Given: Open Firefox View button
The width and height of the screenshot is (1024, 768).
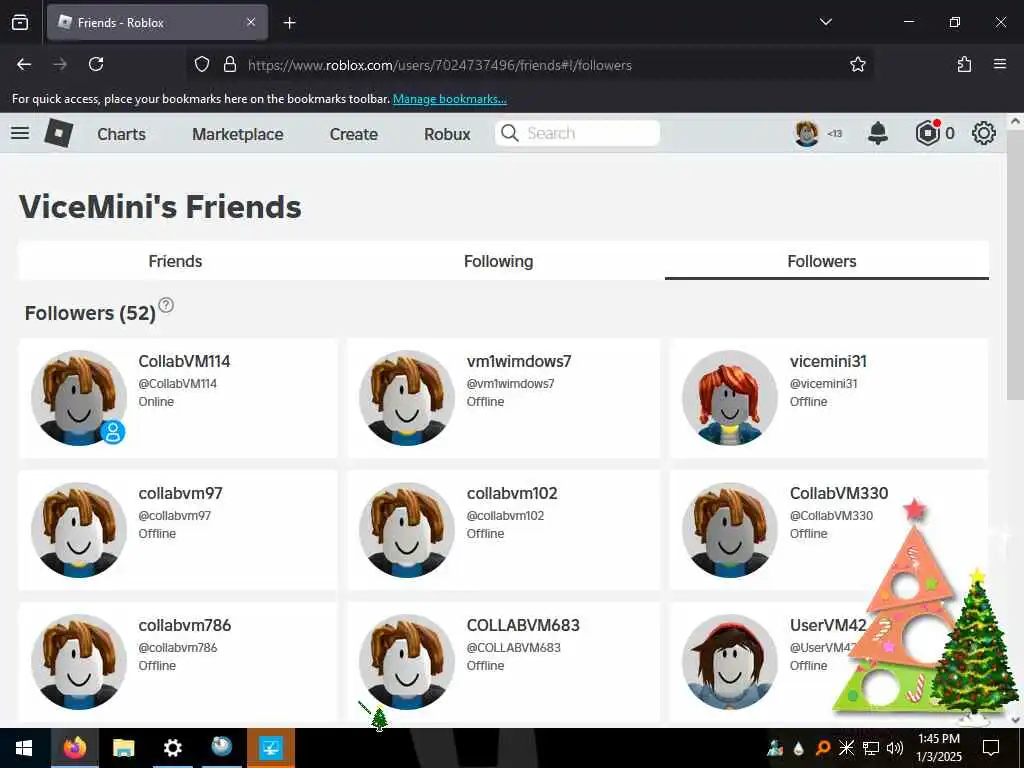Looking at the screenshot, I should 20,23.
